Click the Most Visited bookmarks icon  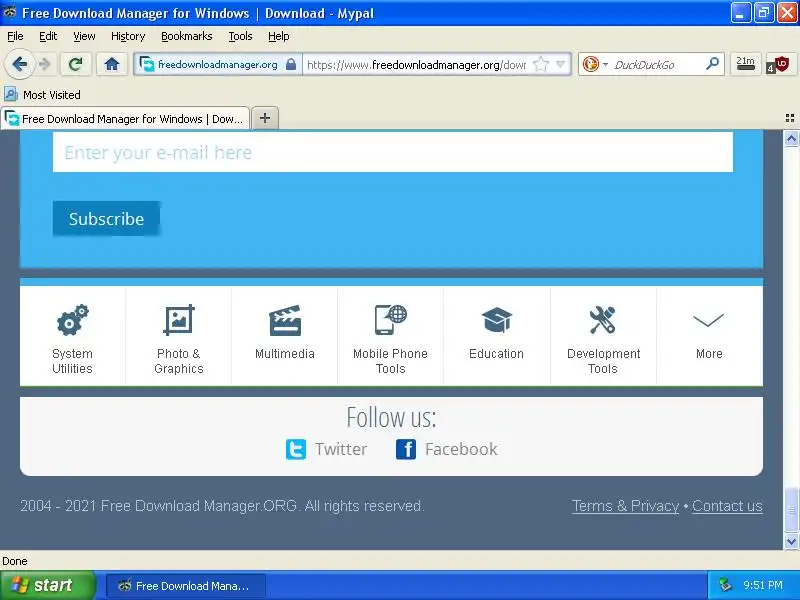click(11, 94)
